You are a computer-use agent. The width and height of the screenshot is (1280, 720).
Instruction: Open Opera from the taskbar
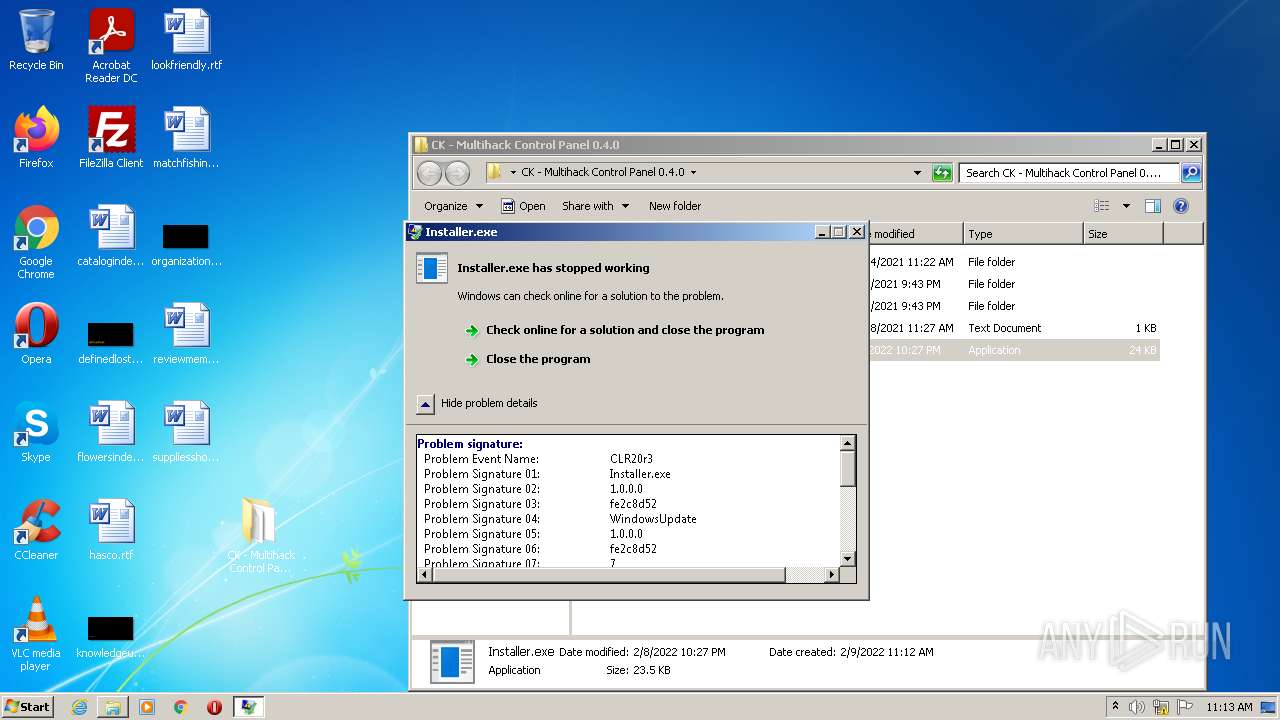[x=214, y=707]
